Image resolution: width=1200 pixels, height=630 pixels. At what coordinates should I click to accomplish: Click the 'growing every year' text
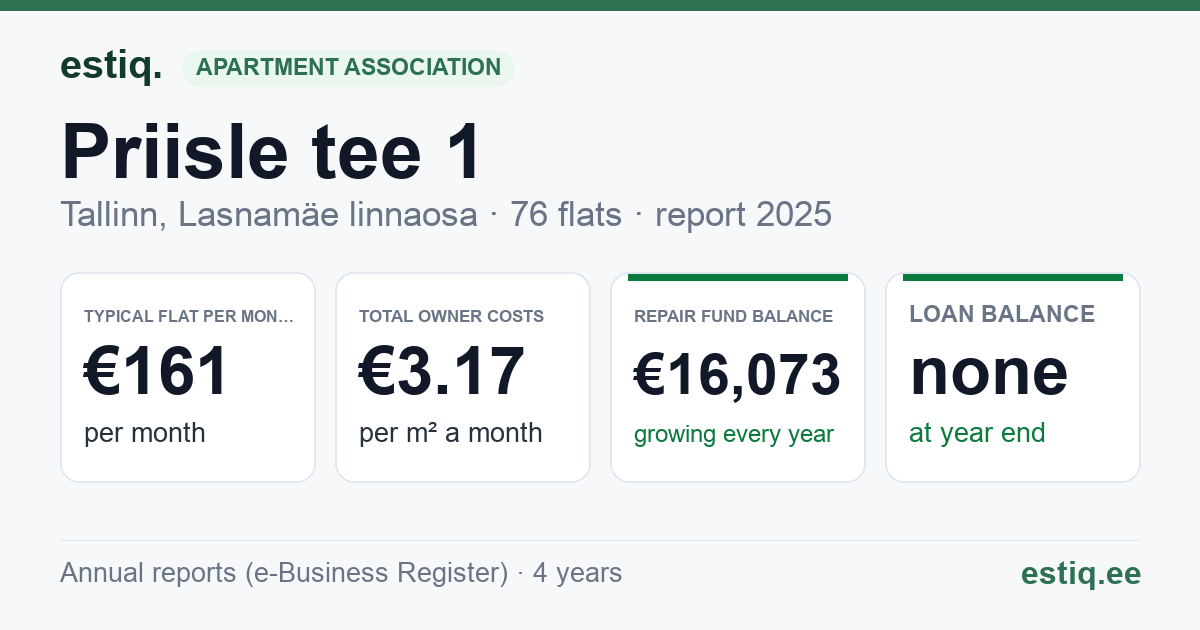734,435
